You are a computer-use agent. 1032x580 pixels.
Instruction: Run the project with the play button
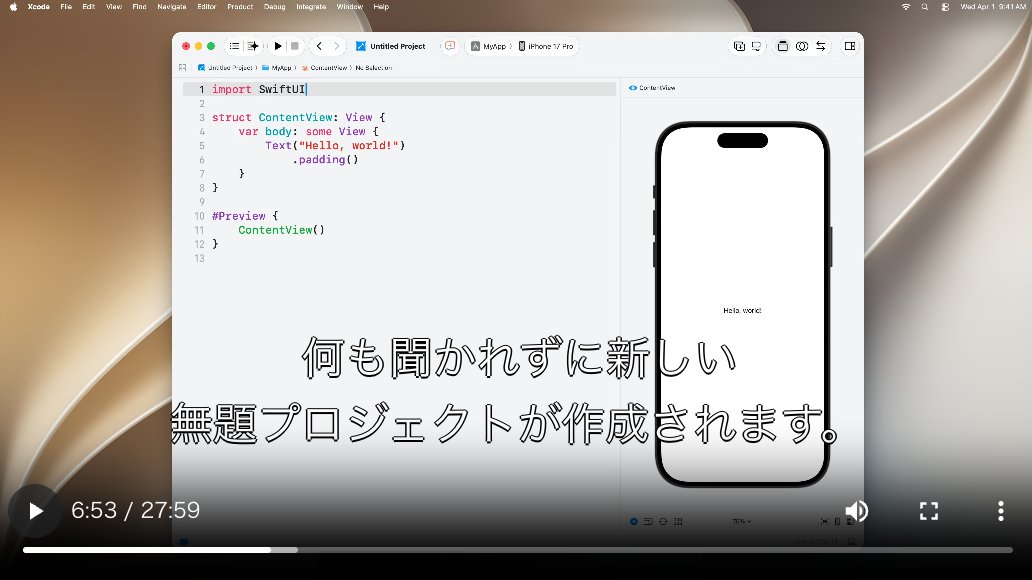(x=278, y=46)
